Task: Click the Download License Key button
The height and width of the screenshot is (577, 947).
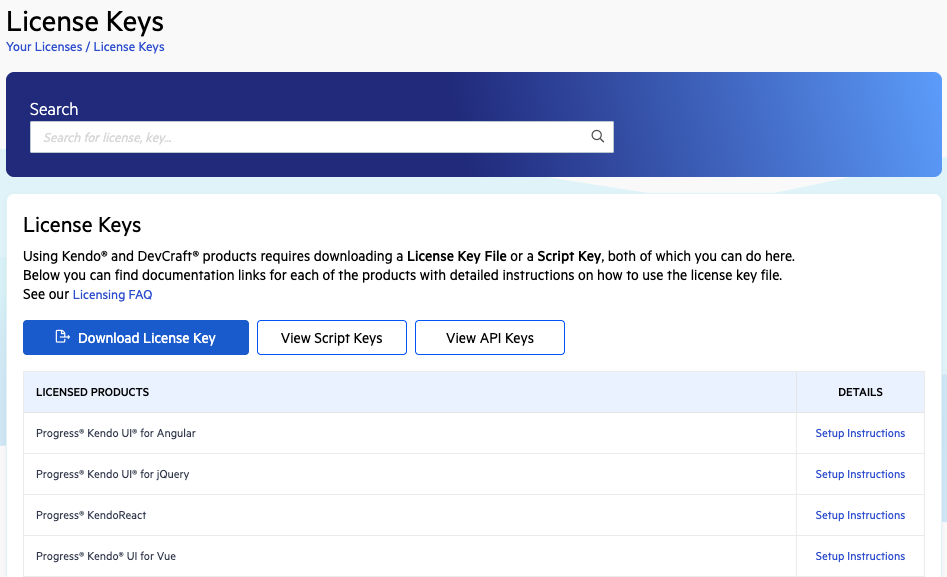Action: [x=135, y=337]
